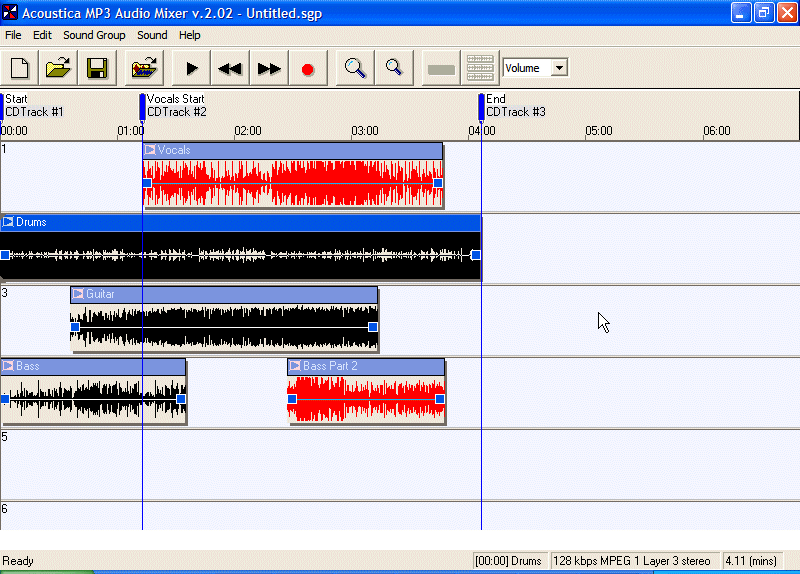Screen dimensions: 800x574
Task: Open the Help menu
Action: click(189, 35)
